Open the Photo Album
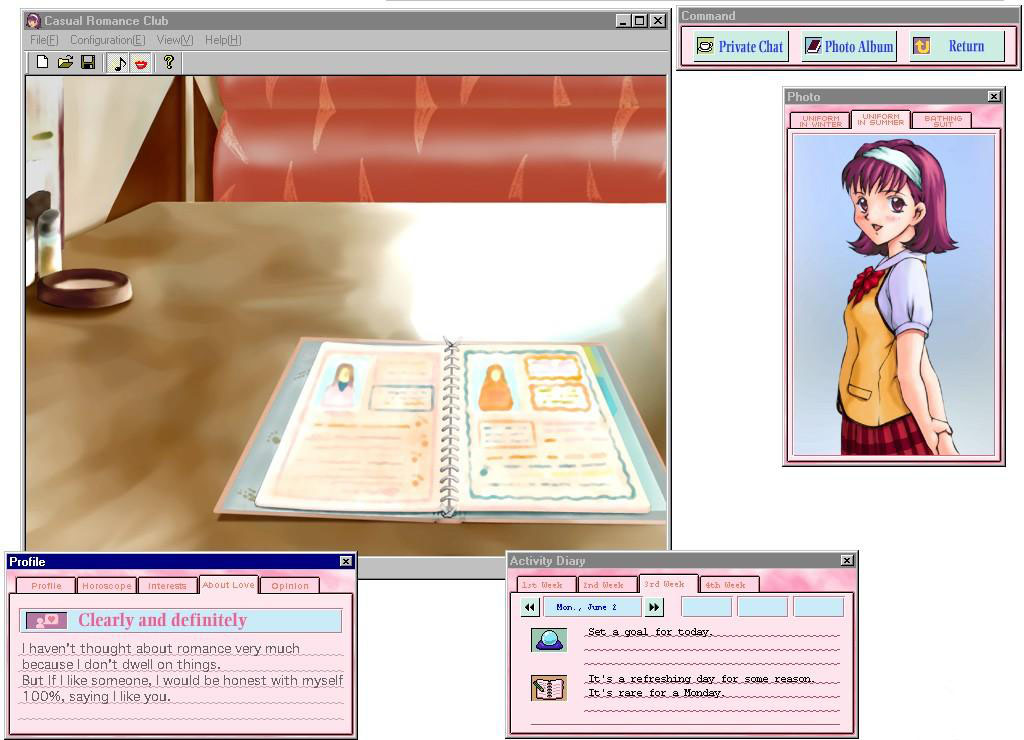 pyautogui.click(x=849, y=46)
